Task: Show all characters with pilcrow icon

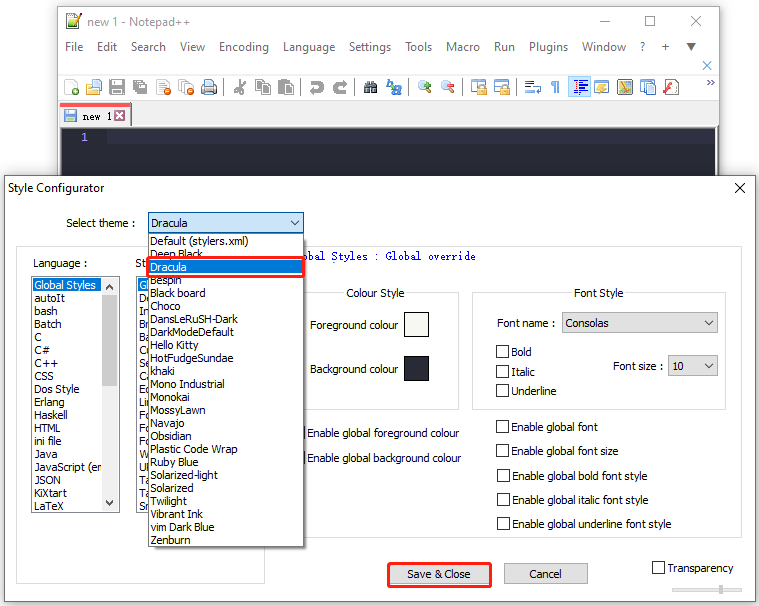Action: click(556, 87)
